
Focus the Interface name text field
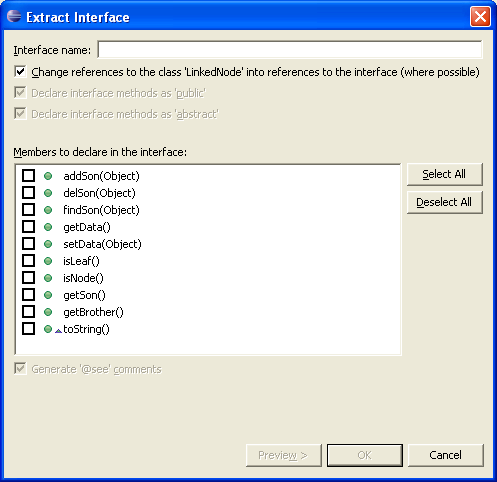290,50
